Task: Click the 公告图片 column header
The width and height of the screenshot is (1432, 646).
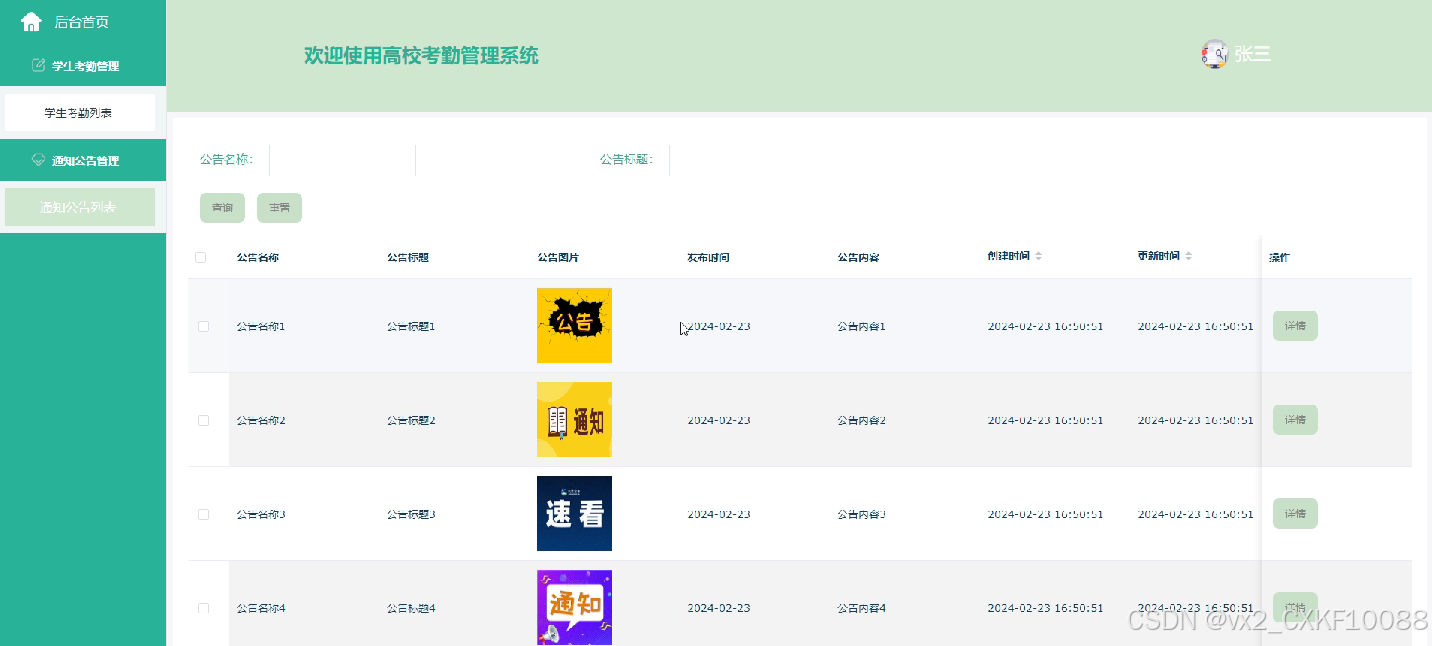Action: tap(558, 257)
